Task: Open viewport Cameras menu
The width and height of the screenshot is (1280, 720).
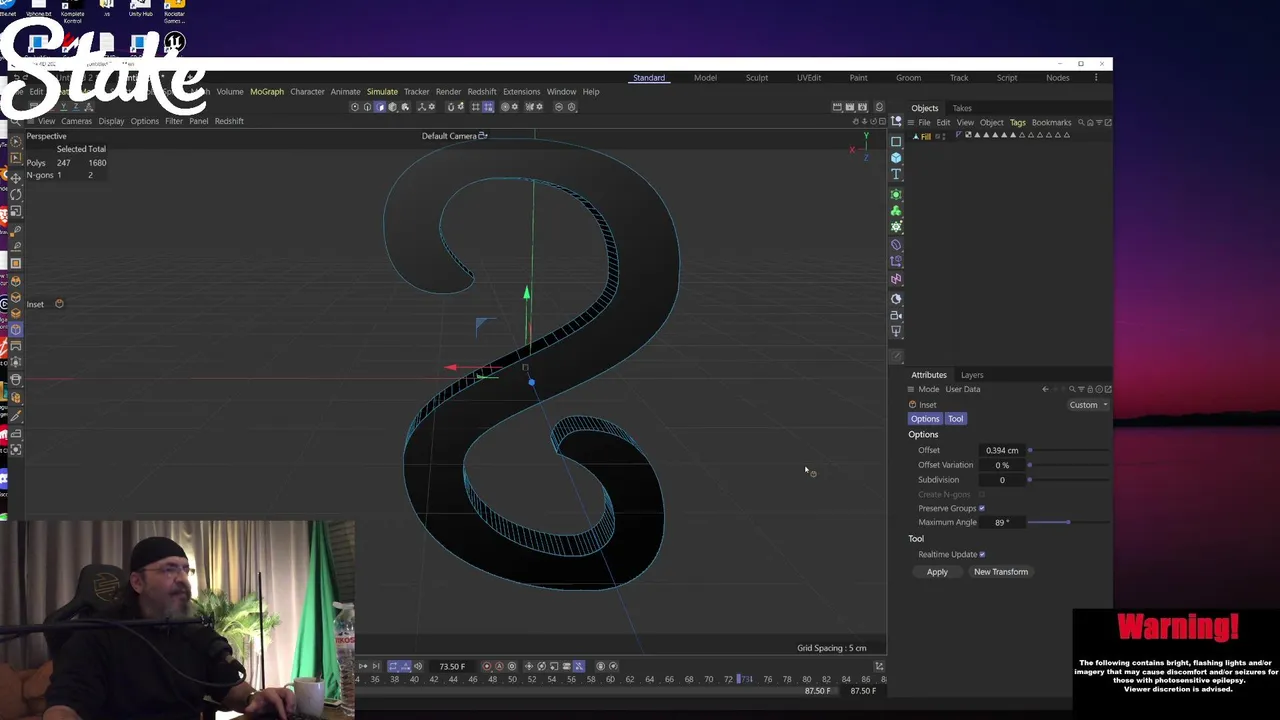Action: pos(76,121)
